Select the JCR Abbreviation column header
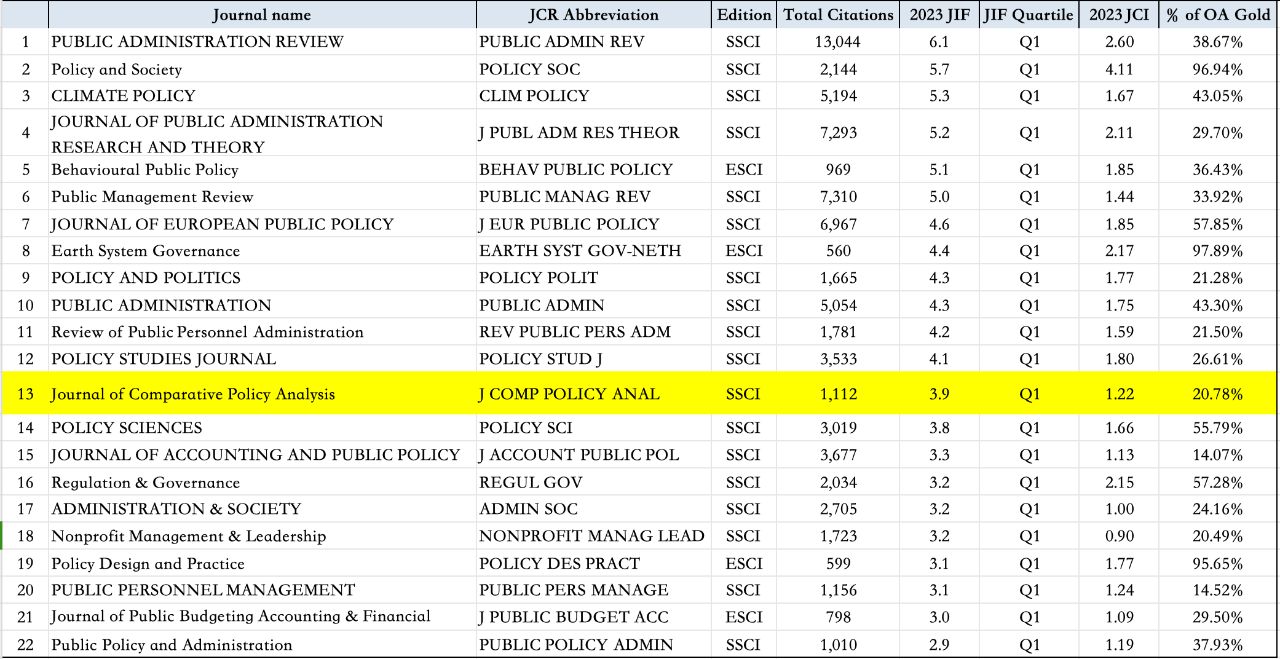This screenshot has height=659, width=1280. (594, 15)
